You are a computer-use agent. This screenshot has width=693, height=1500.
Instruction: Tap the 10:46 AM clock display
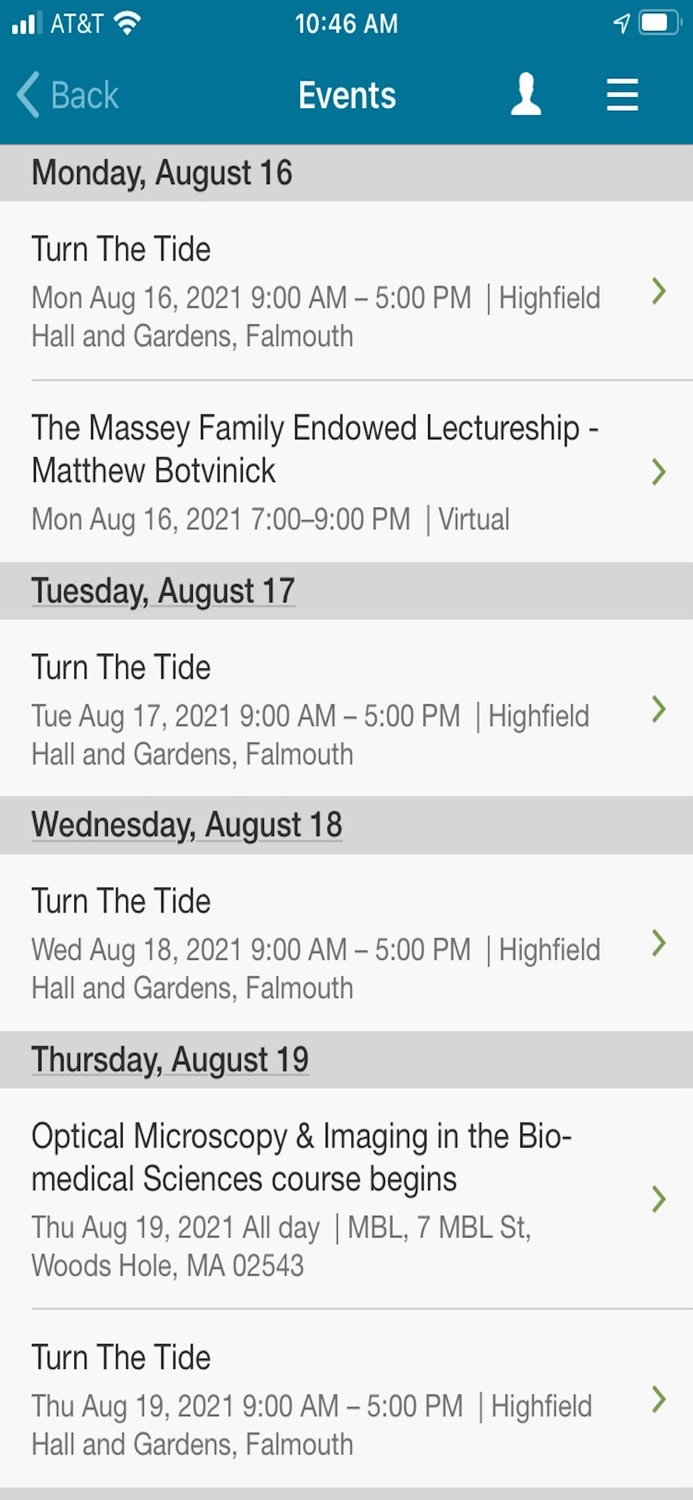(346, 23)
